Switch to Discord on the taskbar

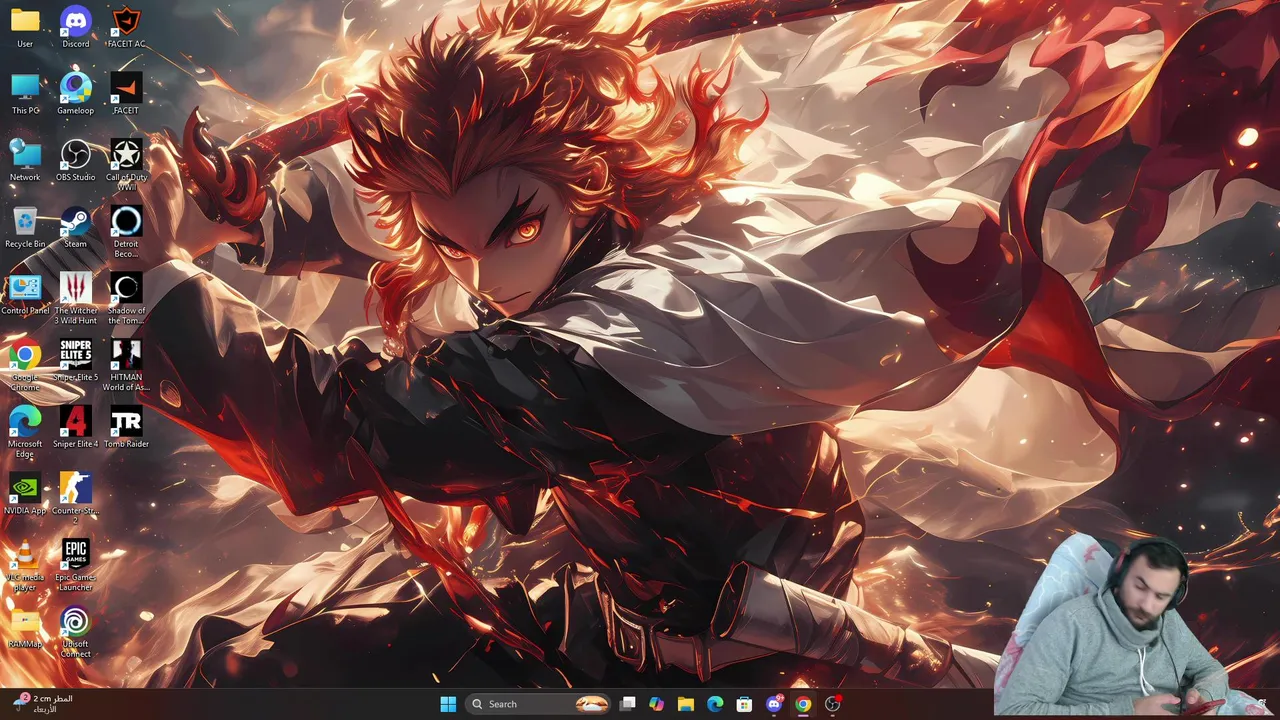(x=774, y=704)
